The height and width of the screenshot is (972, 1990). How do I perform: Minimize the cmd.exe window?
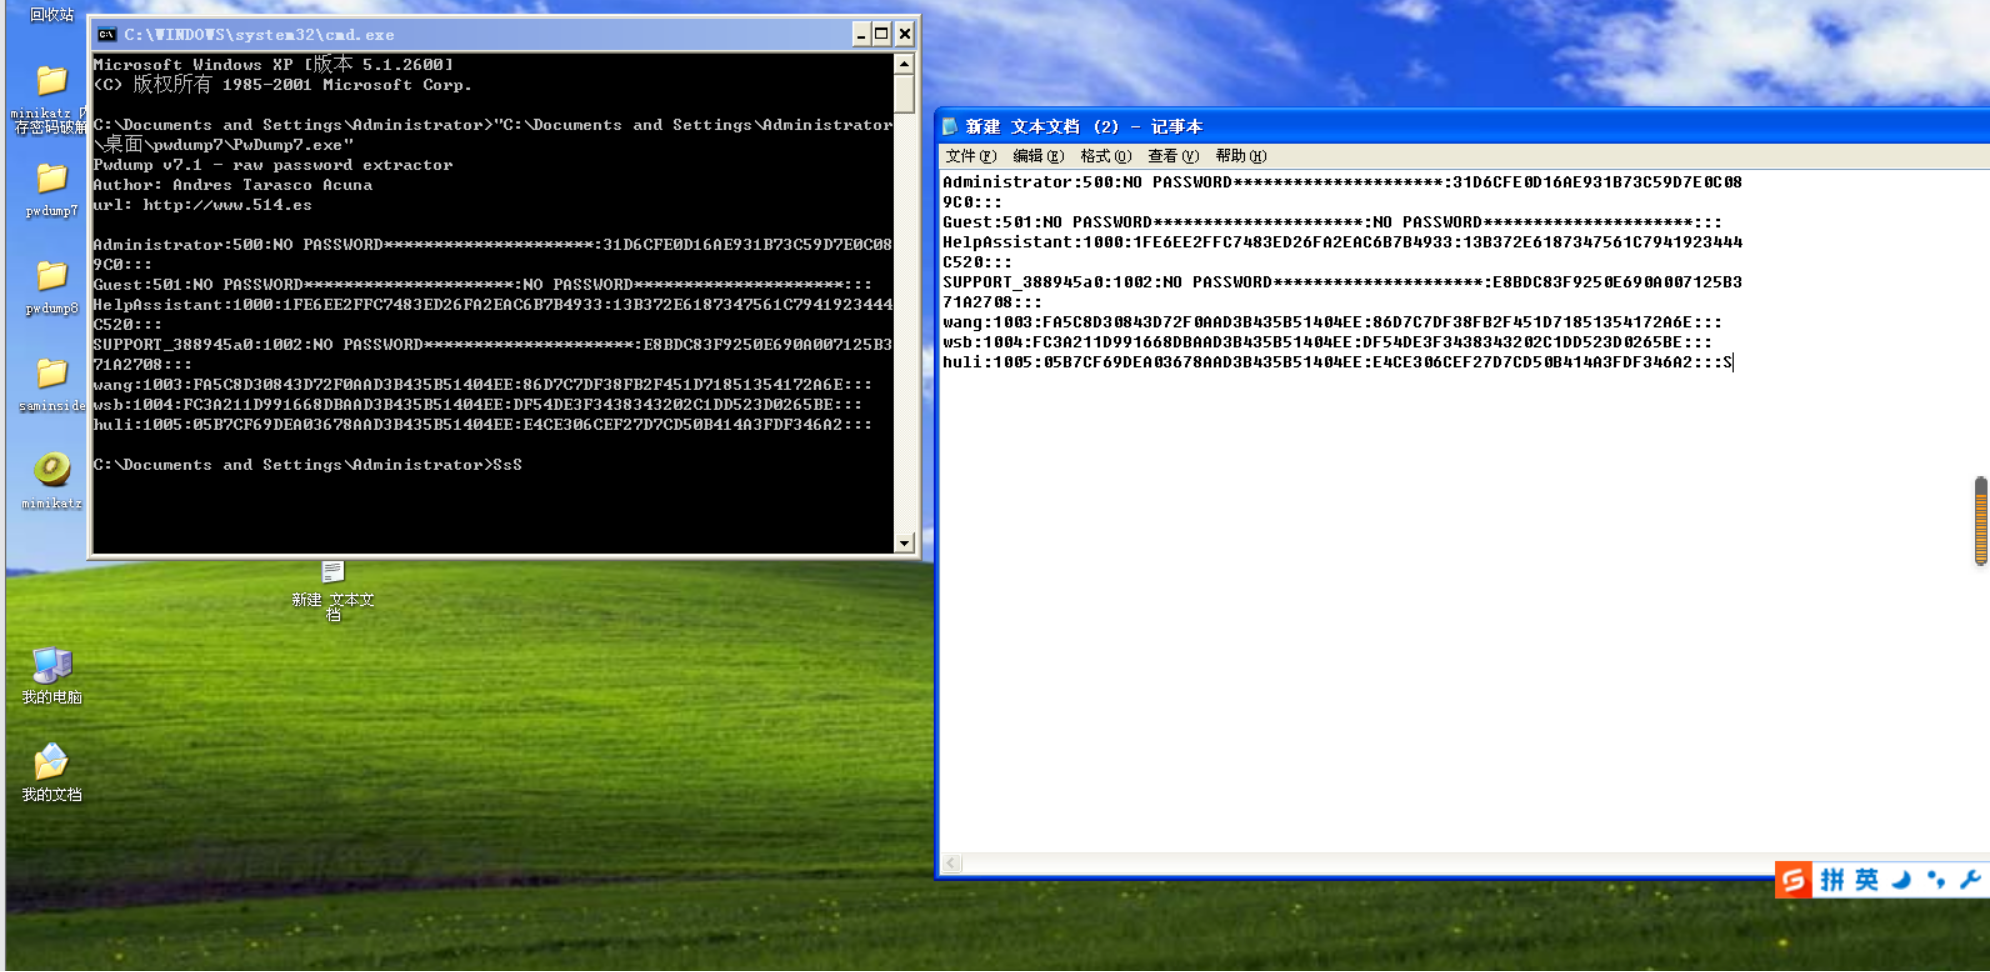861,34
